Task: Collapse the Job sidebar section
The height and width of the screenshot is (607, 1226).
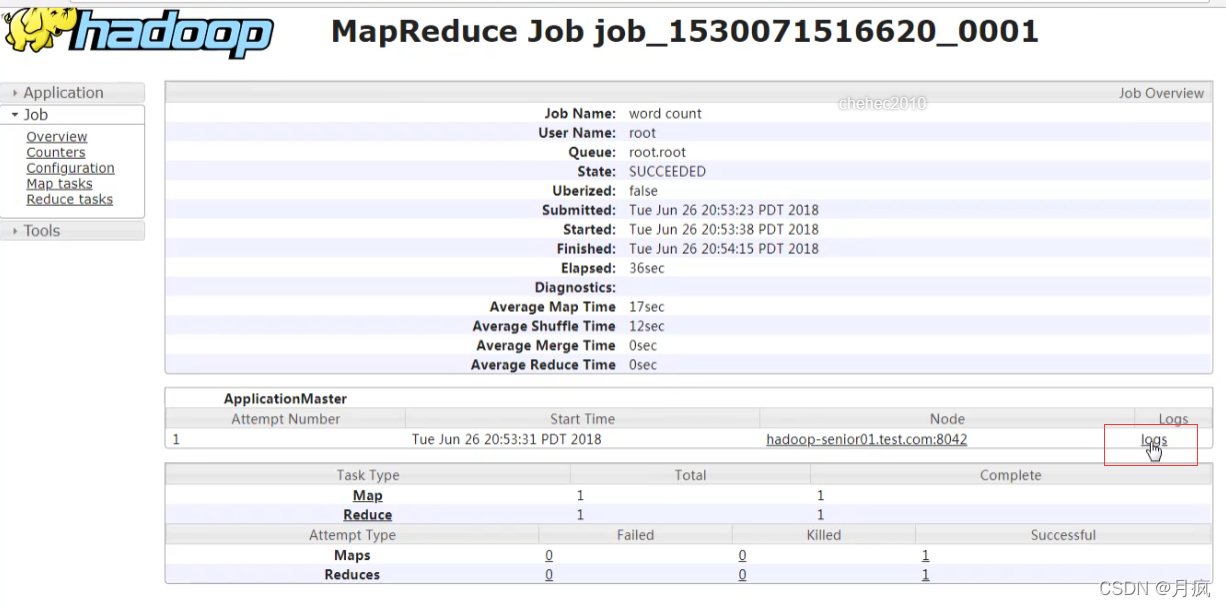Action: click(73, 115)
